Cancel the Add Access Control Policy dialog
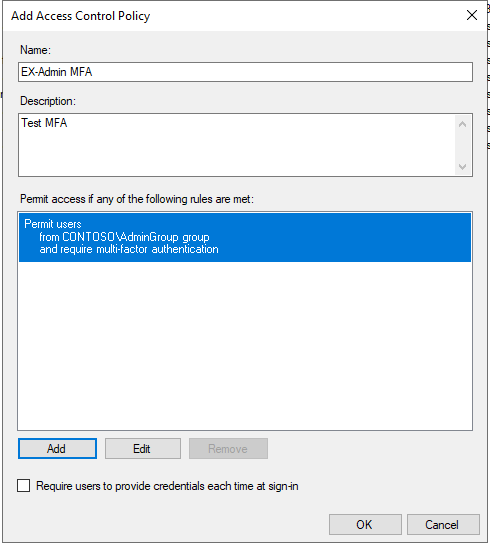 [443, 524]
